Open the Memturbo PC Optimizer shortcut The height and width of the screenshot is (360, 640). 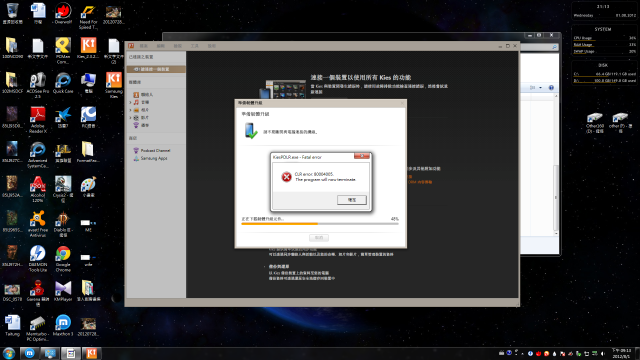click(x=38, y=328)
